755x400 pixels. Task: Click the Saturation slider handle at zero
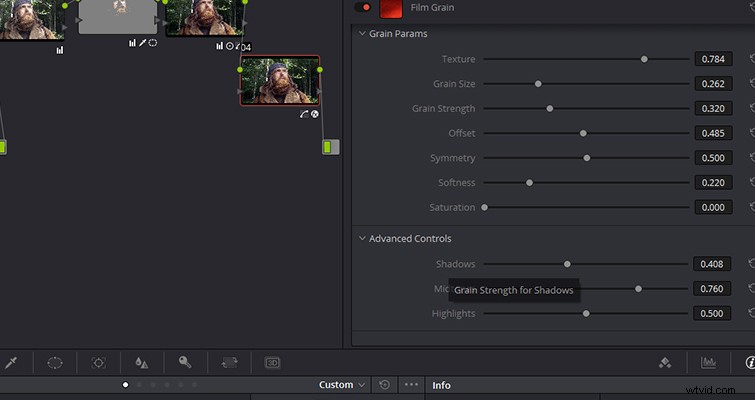[484, 207]
